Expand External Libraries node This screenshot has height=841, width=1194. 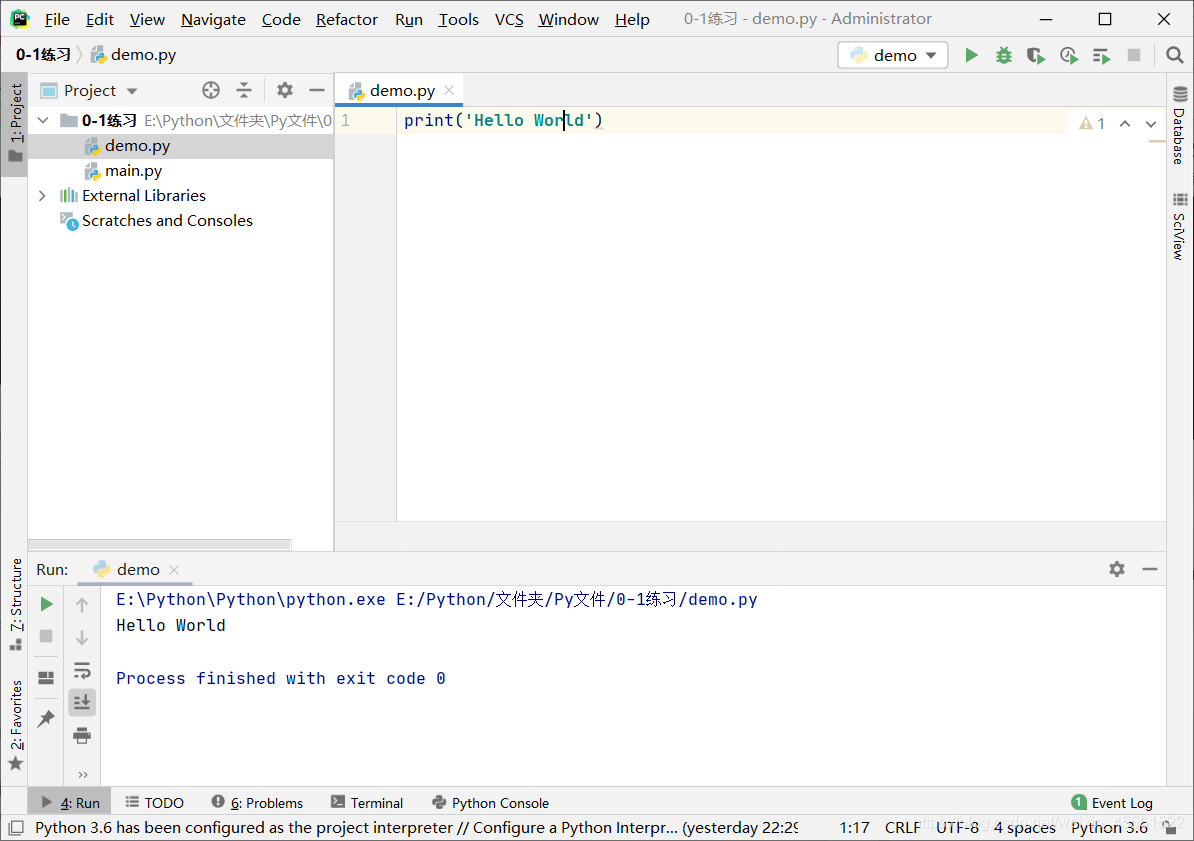(x=43, y=196)
